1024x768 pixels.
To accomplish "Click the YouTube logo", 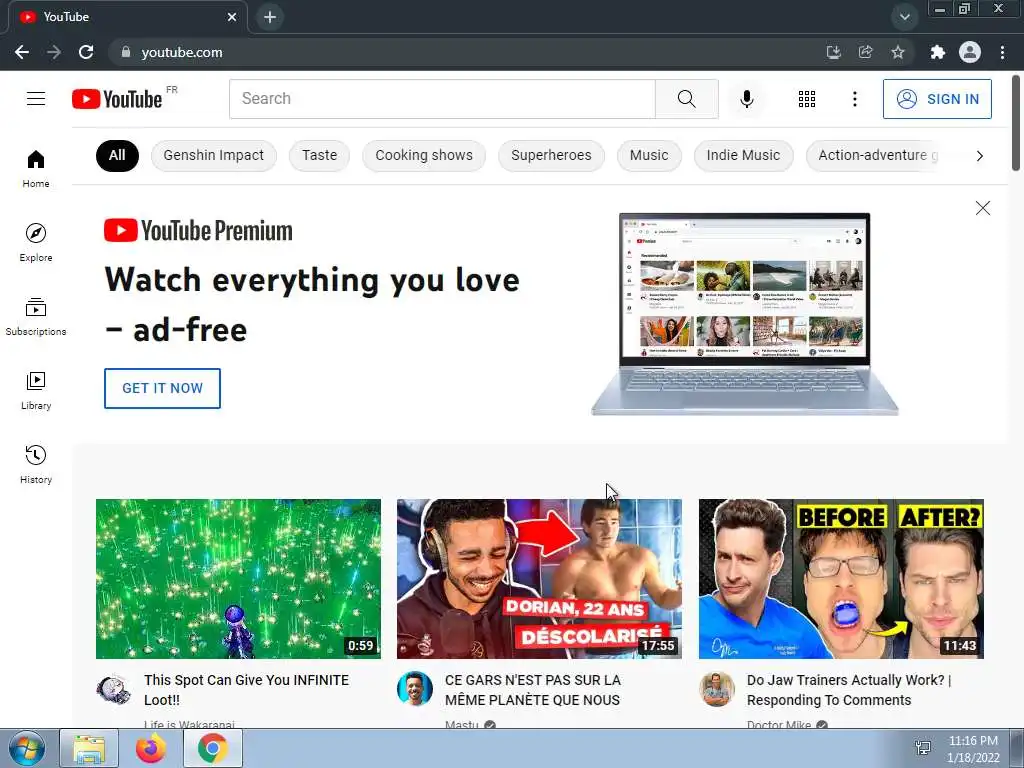I will pyautogui.click(x=117, y=99).
